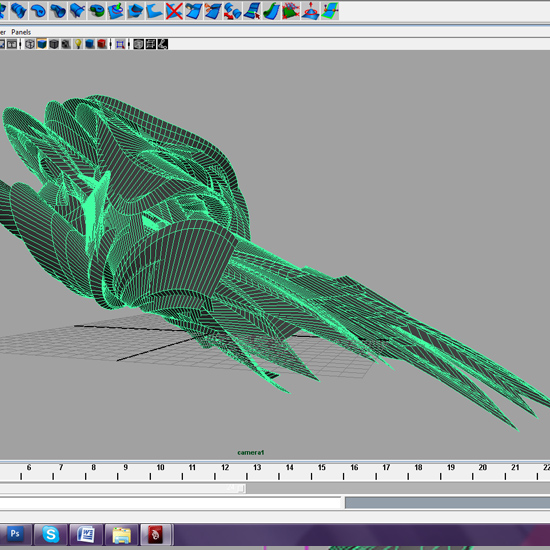Image resolution: width=550 pixels, height=550 pixels.
Task: Enable use all lights bulb icon
Action: click(78, 44)
